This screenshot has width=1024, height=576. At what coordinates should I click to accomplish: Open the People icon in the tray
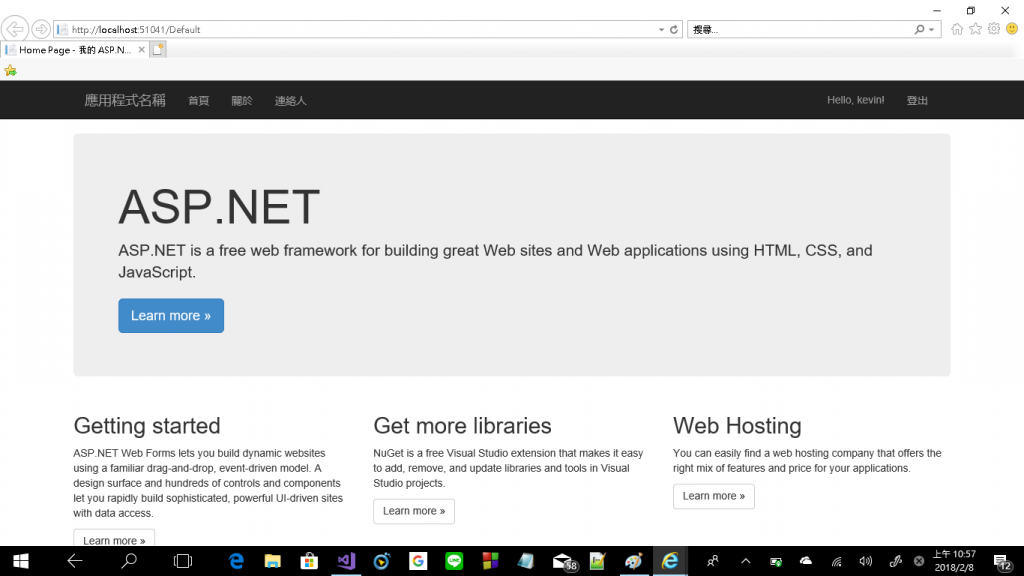click(712, 561)
